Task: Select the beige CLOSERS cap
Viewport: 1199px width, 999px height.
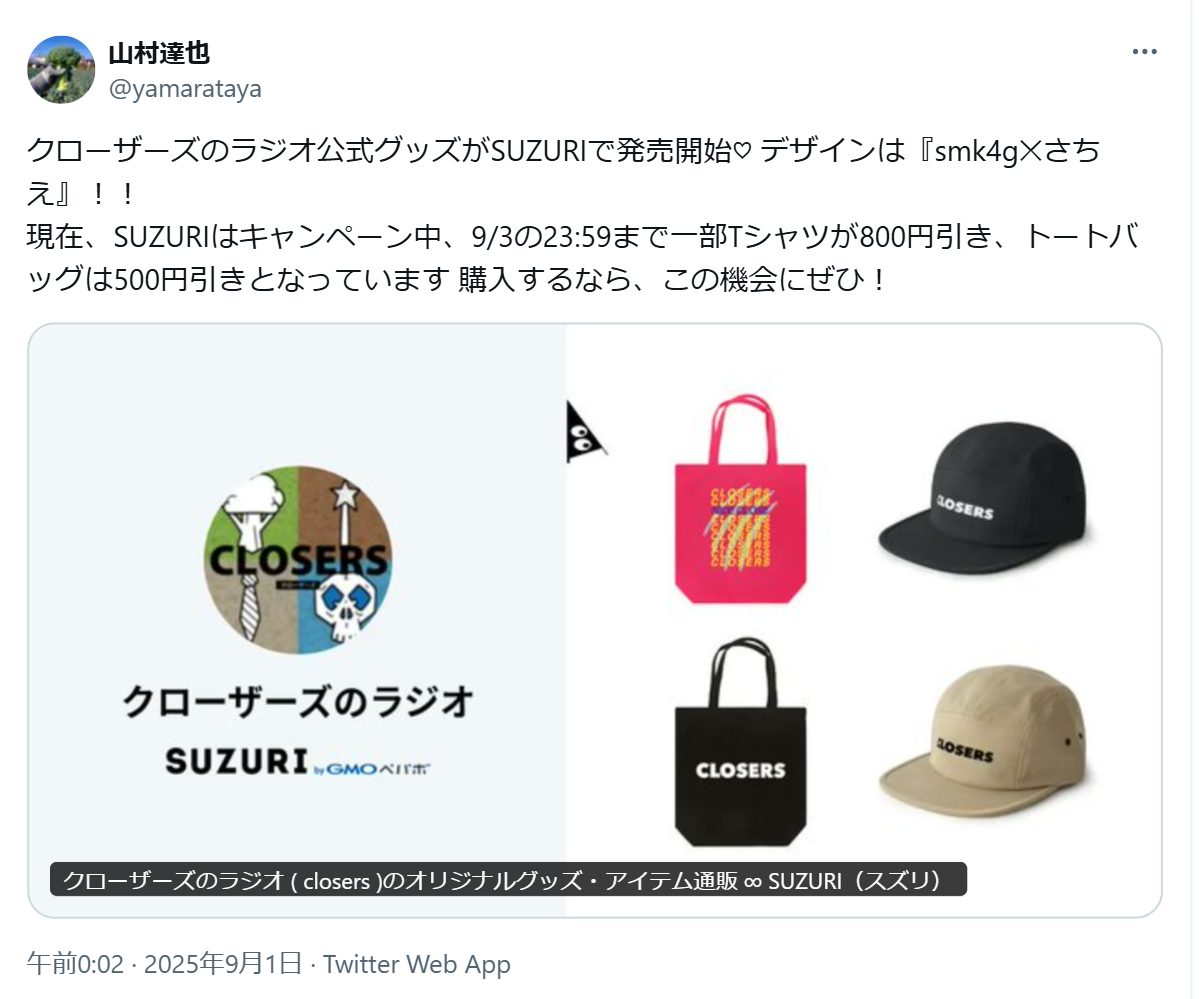Action: click(985, 740)
